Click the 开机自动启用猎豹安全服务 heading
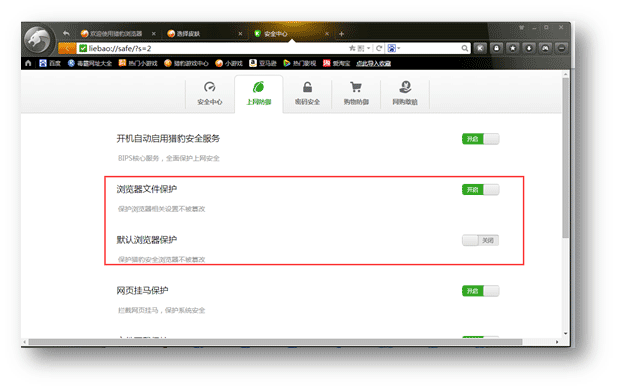Viewport: 617px width, 390px height. coord(168,139)
